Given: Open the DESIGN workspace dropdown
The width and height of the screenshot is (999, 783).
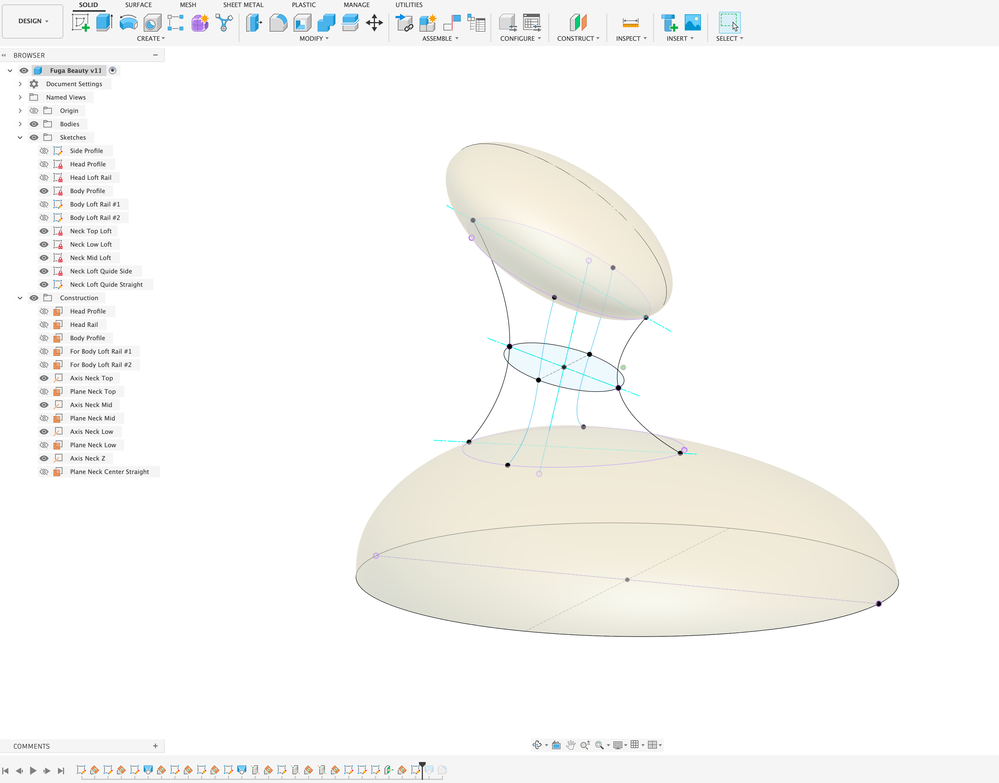Looking at the screenshot, I should pyautogui.click(x=33, y=21).
